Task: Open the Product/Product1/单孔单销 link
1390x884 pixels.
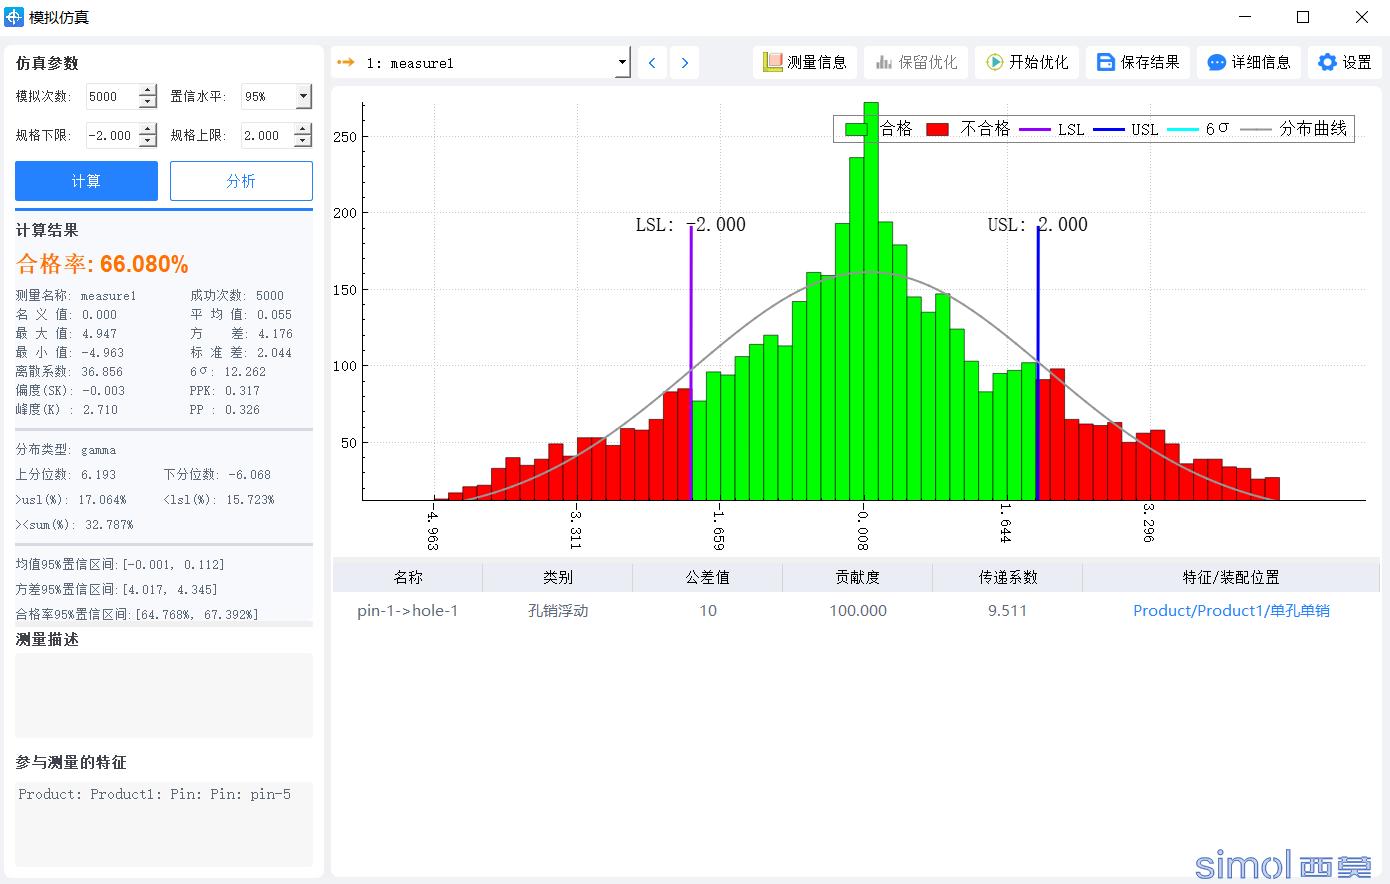Action: pyautogui.click(x=1231, y=610)
